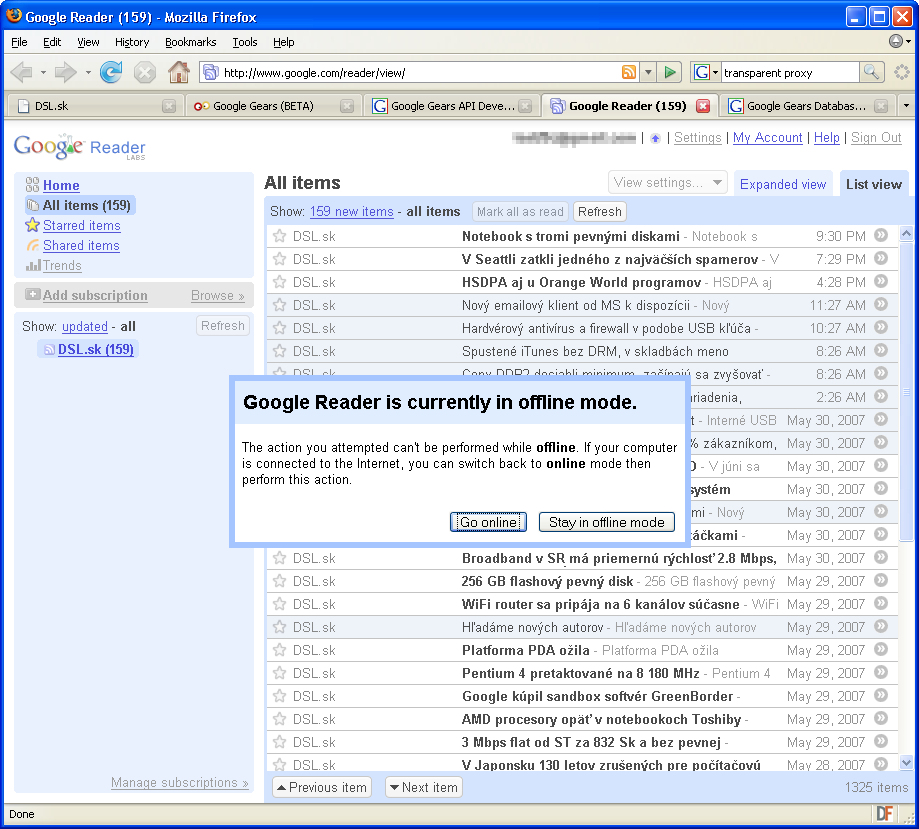Click the Firefox Forward arrow button

click(x=65, y=73)
